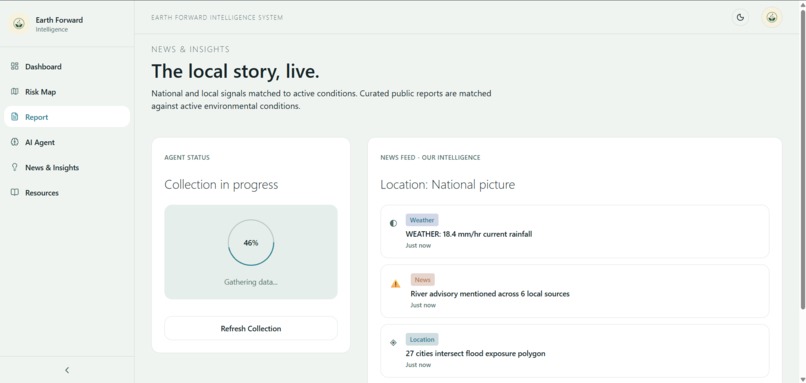806x383 pixels.
Task: Click the News & Insights lightbulb icon
Action: click(x=14, y=167)
